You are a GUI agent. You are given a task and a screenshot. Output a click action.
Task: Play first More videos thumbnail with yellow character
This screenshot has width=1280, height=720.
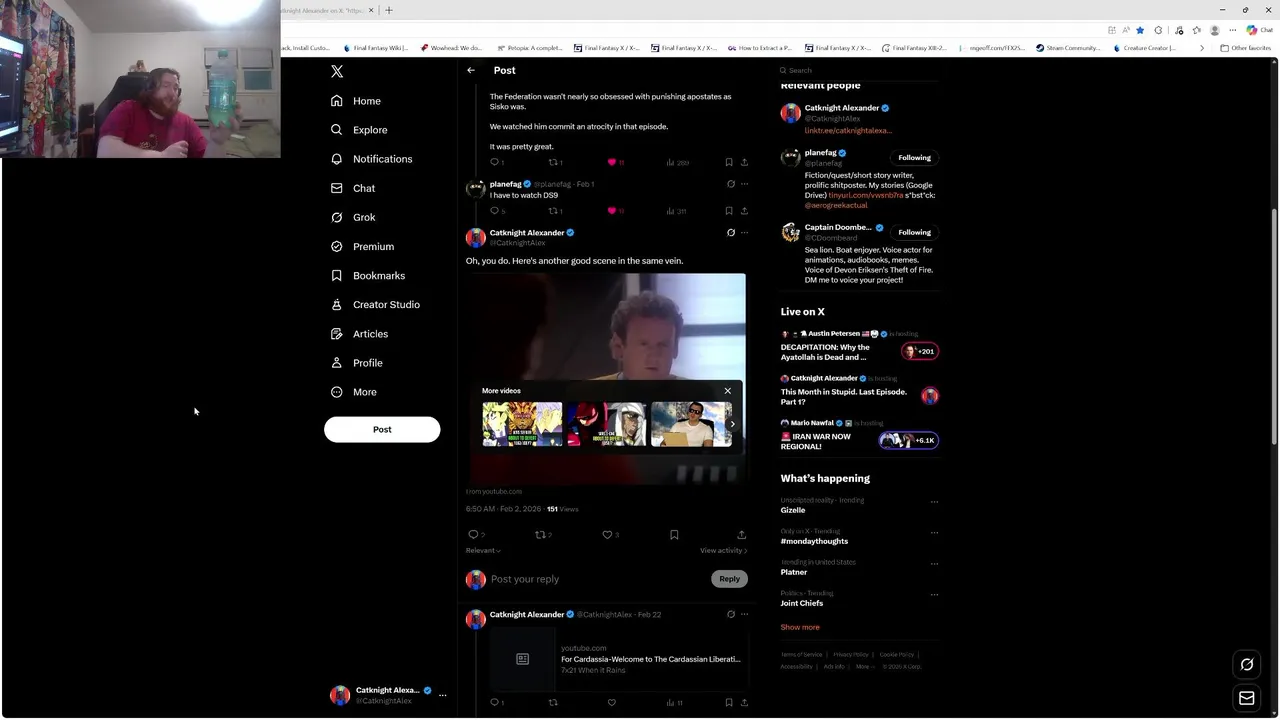point(522,424)
